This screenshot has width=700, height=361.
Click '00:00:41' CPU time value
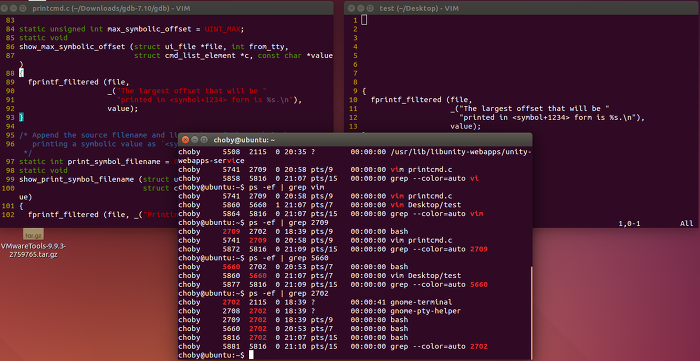pos(368,302)
